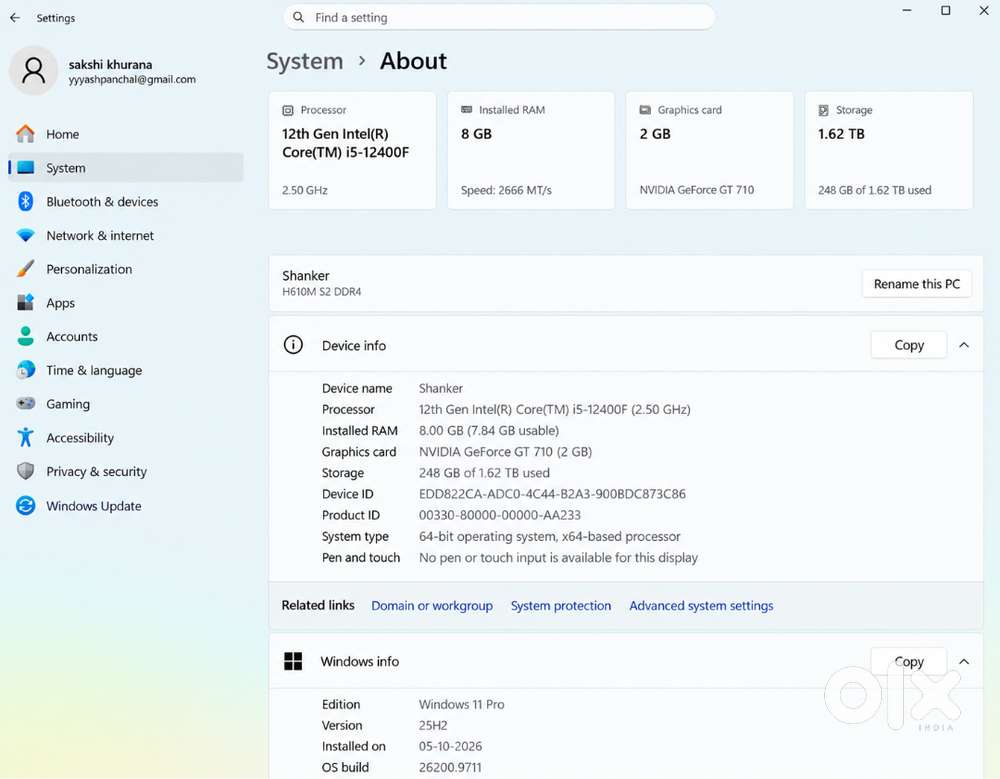Collapse the Device info section chevron
Image resolution: width=1000 pixels, height=779 pixels.
tap(964, 345)
